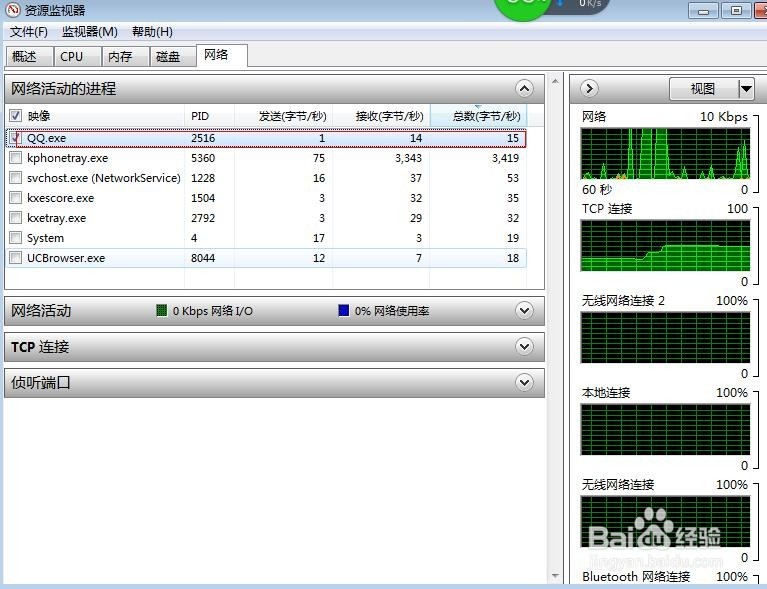Select the UCBrowser.exe process name

pyautogui.click(x=66, y=258)
